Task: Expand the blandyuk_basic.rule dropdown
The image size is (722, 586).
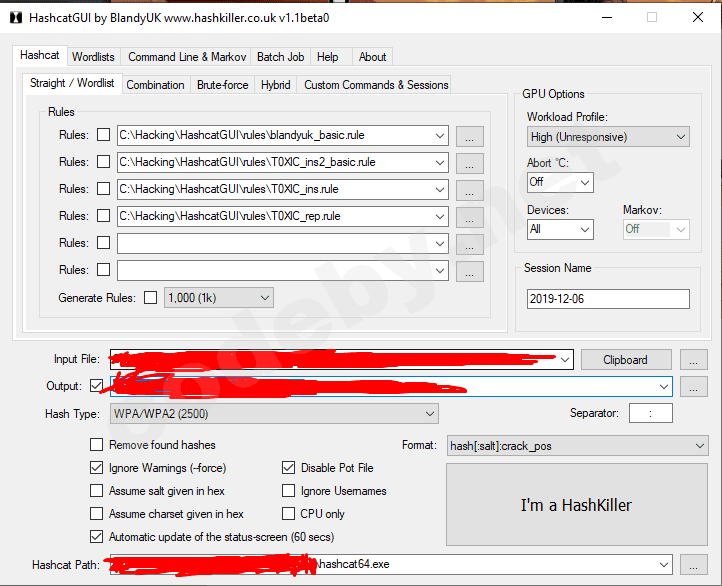Action: [440, 136]
